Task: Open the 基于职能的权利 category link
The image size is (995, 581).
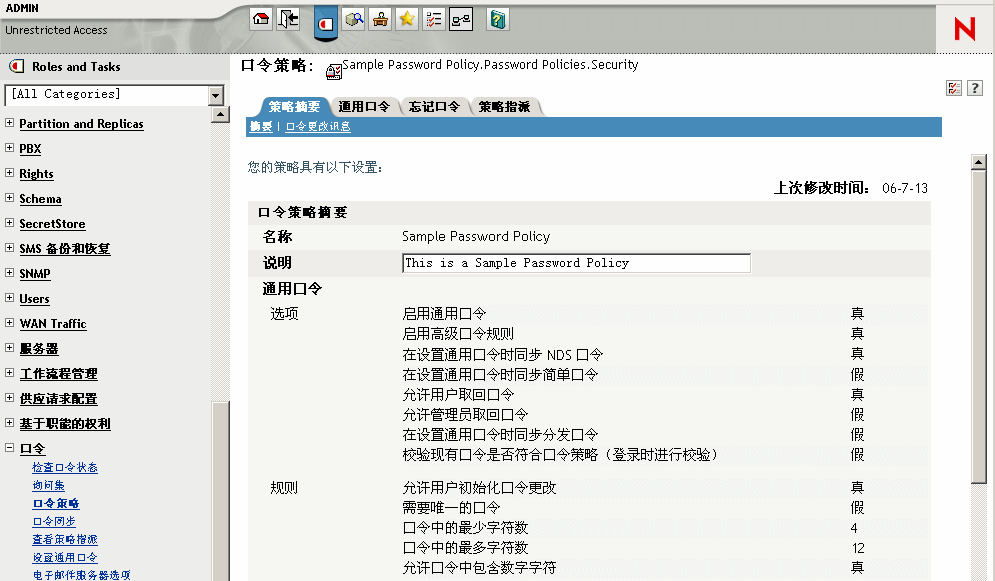Action: [65, 424]
